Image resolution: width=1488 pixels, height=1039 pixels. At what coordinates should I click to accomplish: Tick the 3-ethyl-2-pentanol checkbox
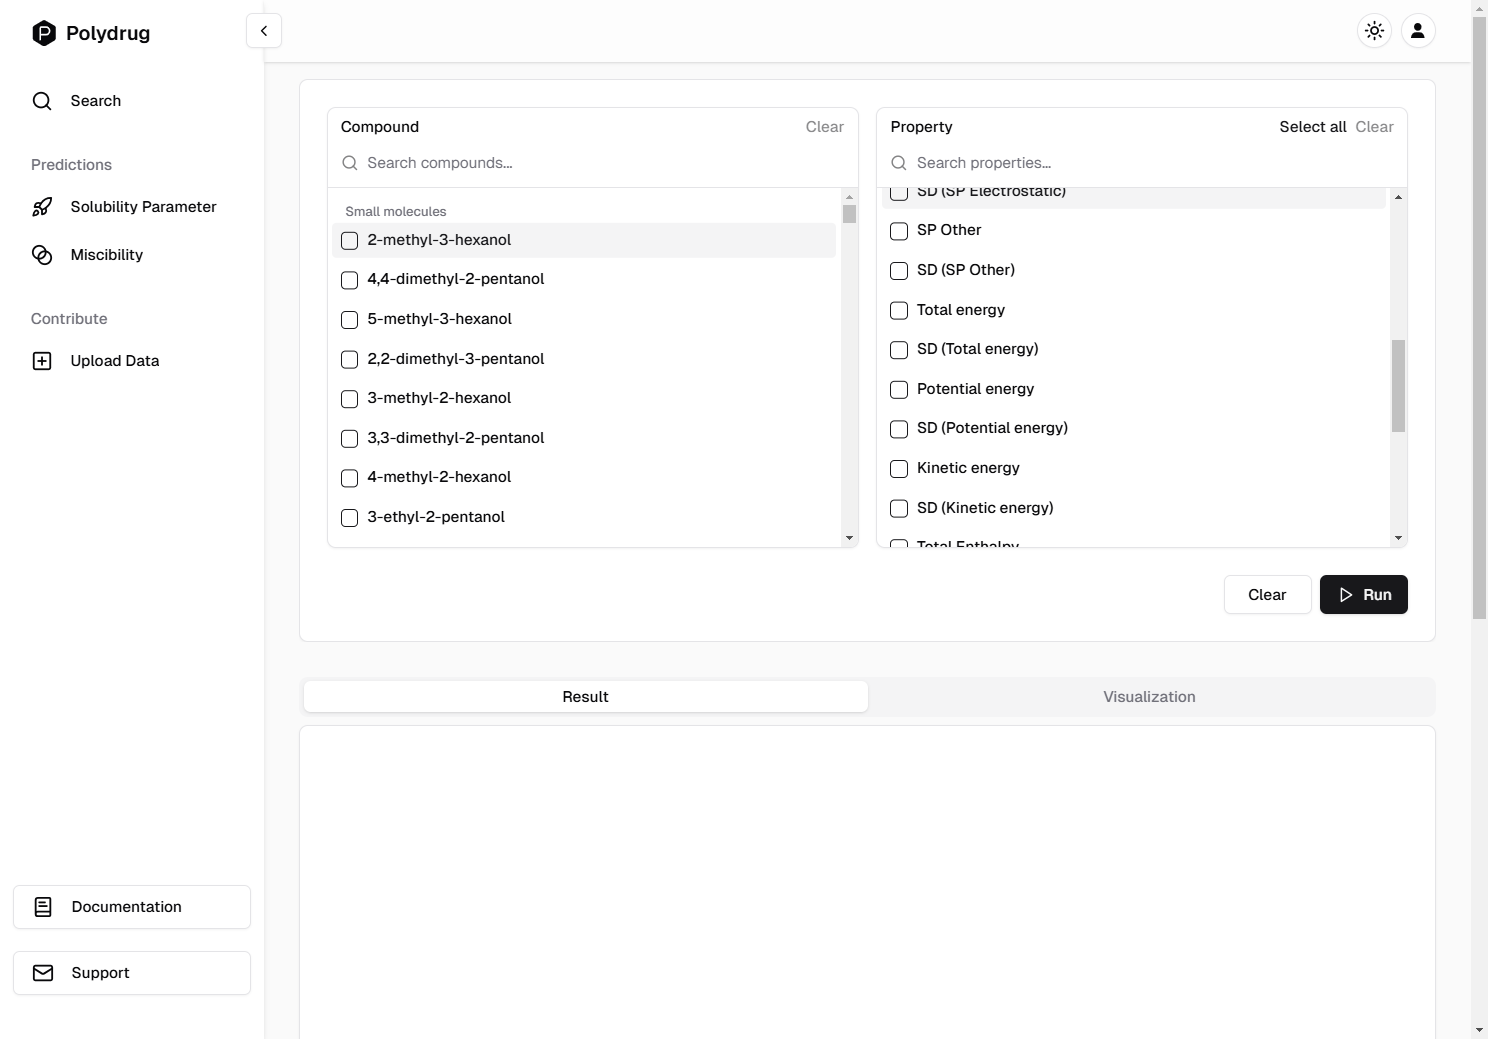coord(350,518)
